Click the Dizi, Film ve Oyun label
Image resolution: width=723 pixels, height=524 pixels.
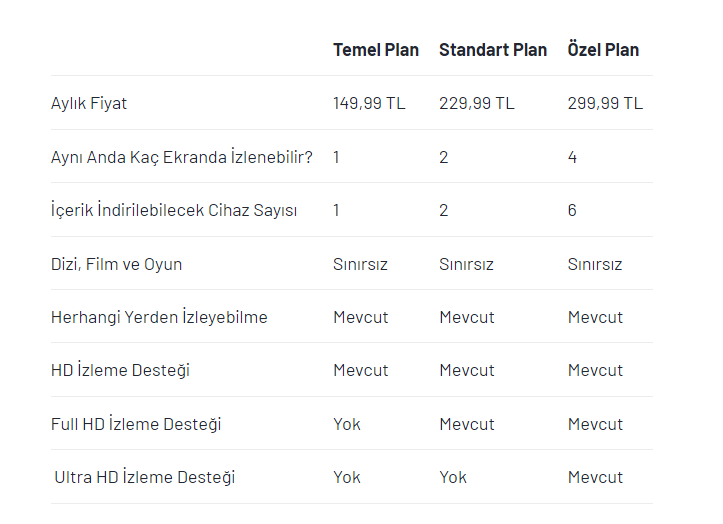[x=116, y=264]
